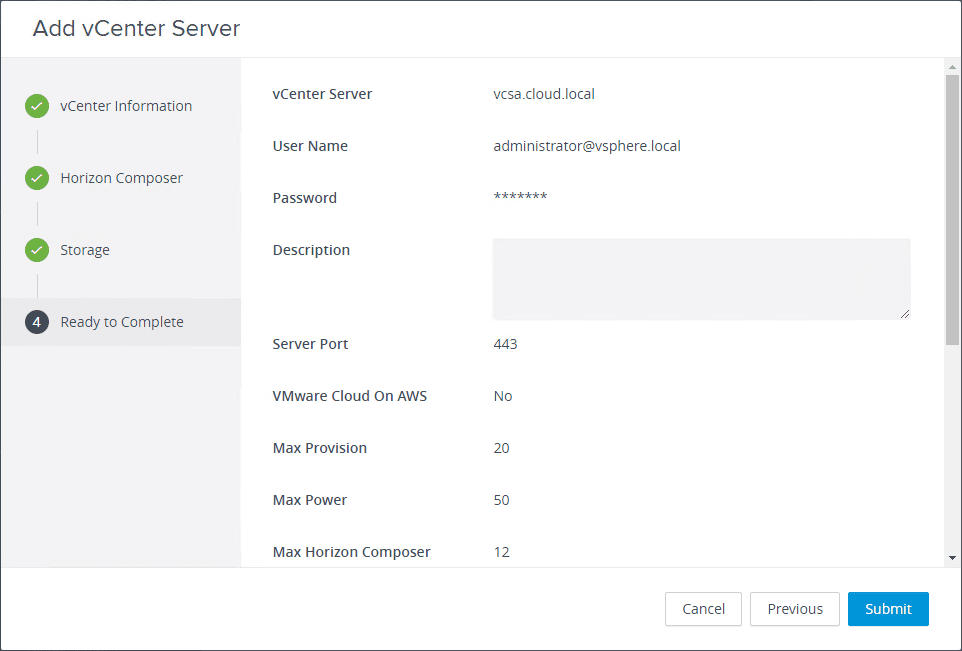Cancel the Add vCenter Server wizard

[703, 609]
